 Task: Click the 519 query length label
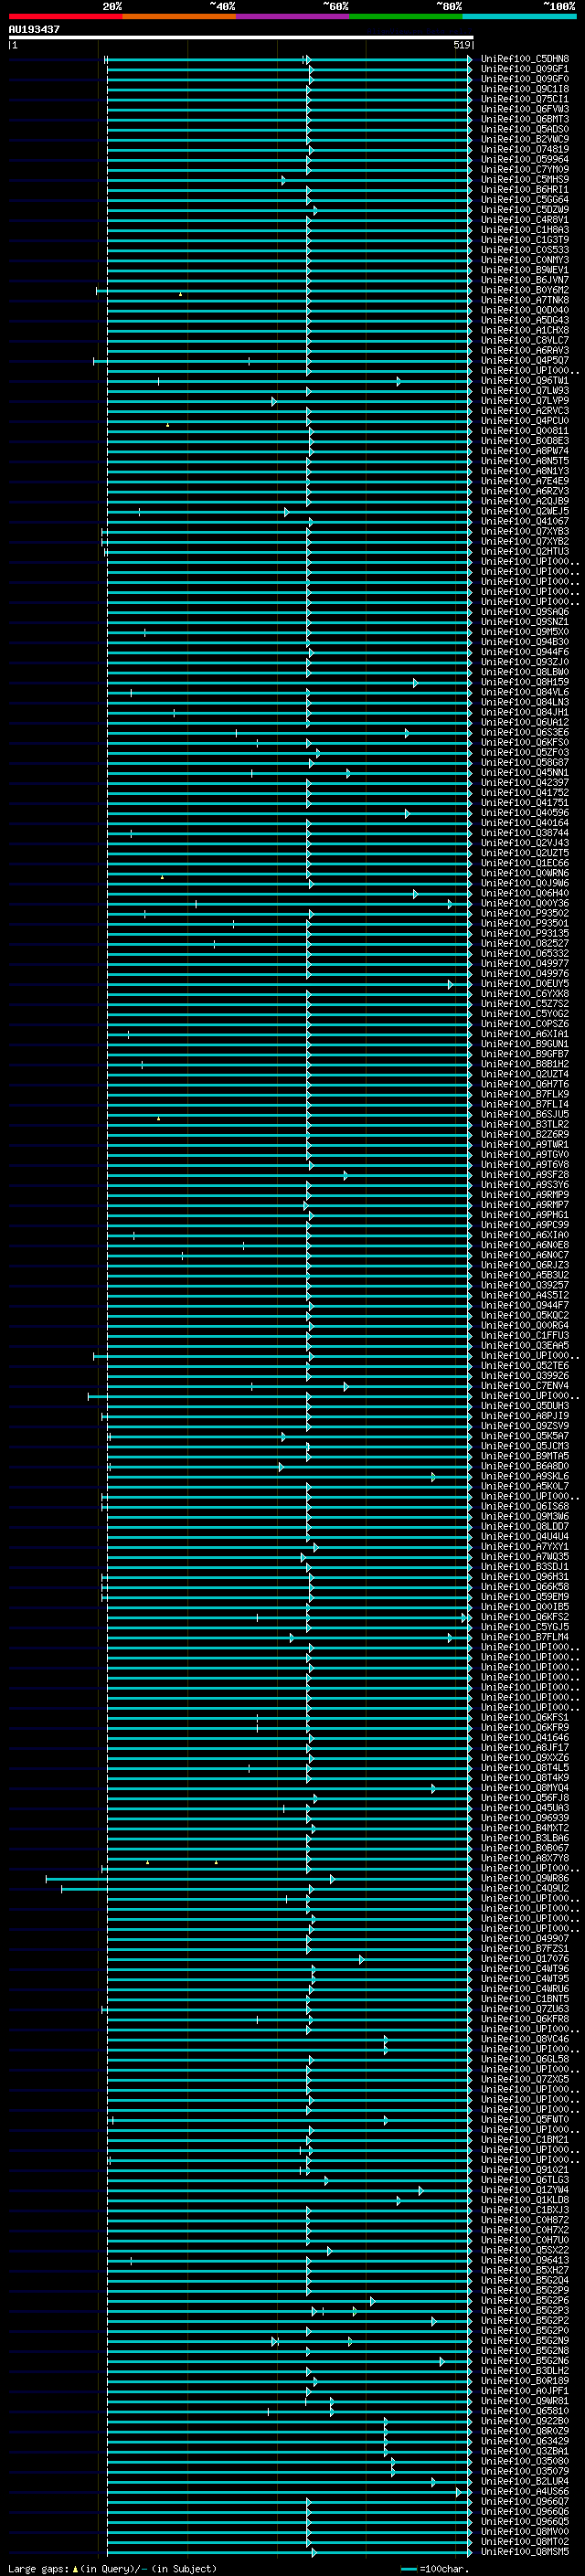click(x=462, y=45)
